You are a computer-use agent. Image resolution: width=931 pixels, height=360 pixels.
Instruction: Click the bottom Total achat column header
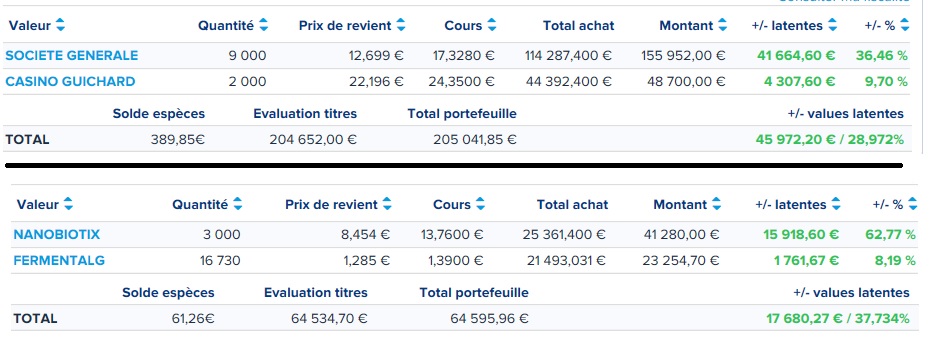[x=572, y=204]
